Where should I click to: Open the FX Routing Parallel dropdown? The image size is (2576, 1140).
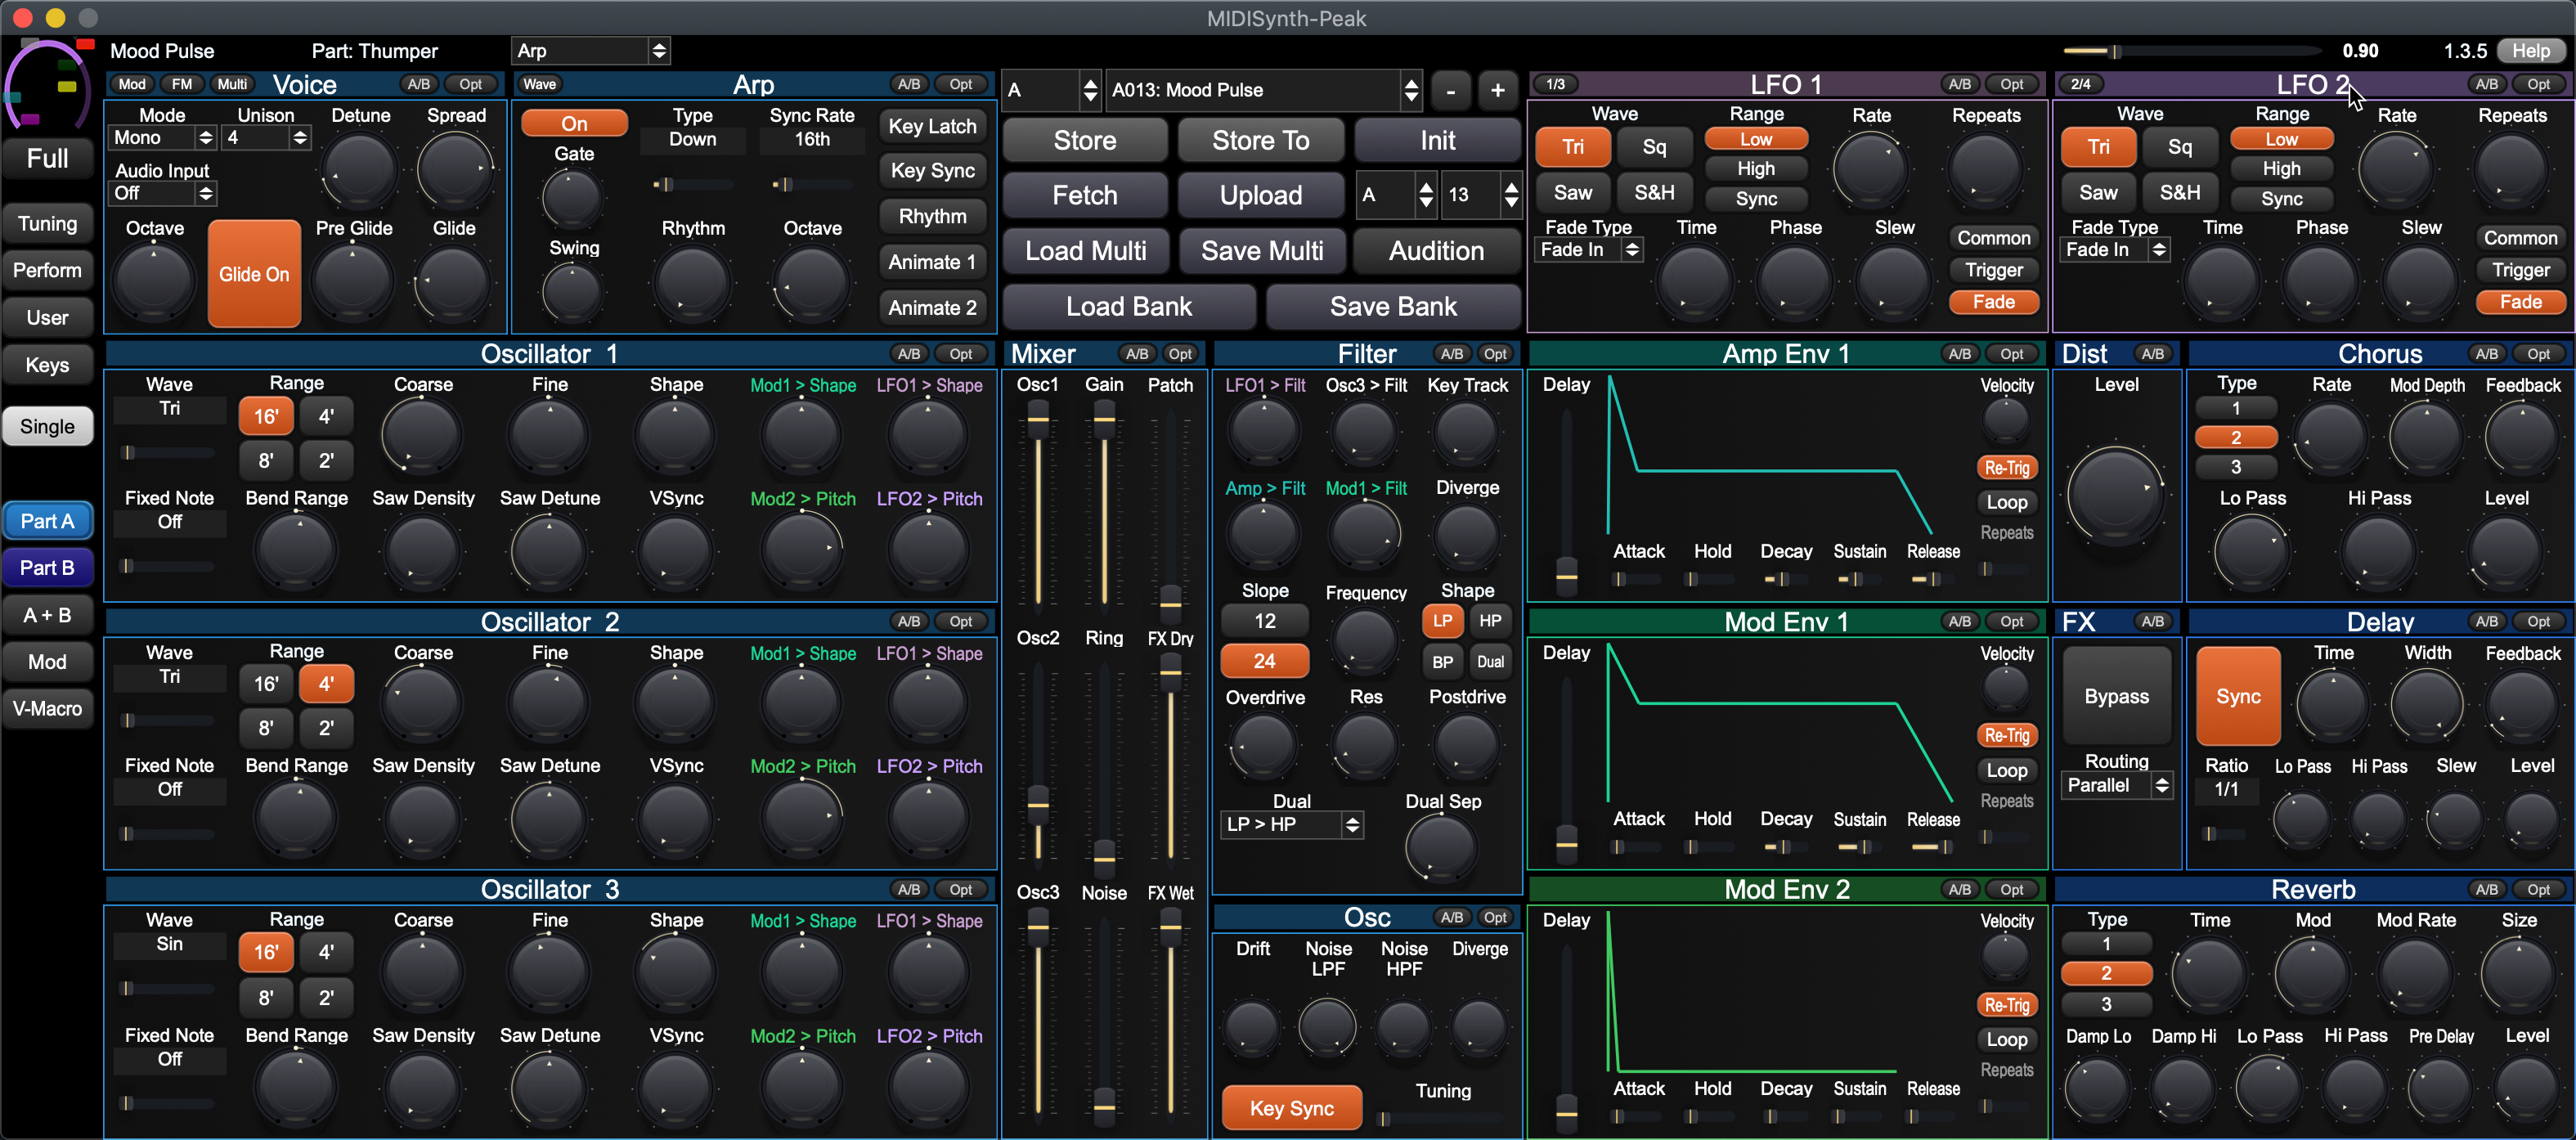pos(2116,785)
